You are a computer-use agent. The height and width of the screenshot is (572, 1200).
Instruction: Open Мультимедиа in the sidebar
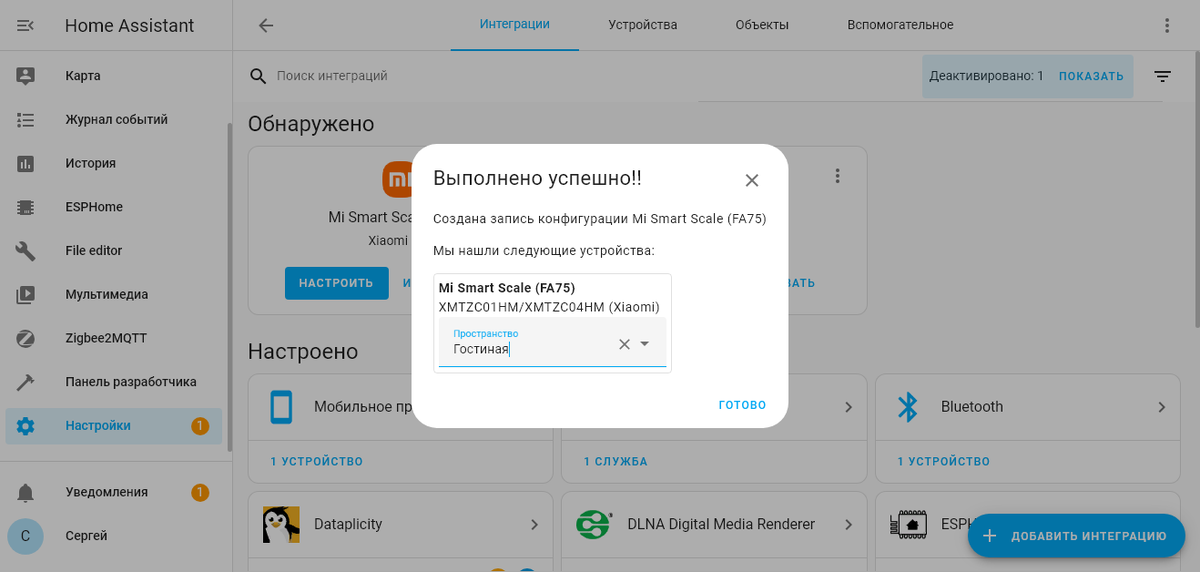coord(113,295)
